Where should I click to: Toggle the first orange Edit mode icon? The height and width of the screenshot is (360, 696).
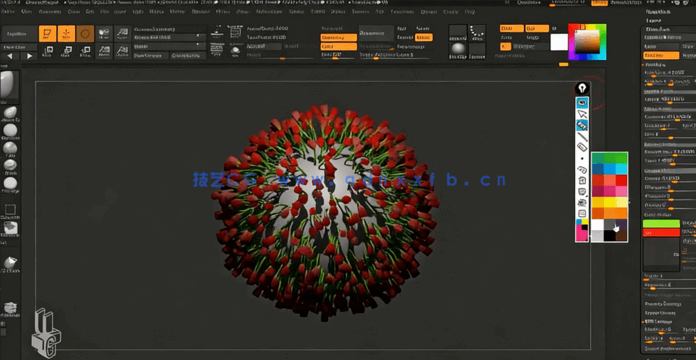tap(47, 34)
